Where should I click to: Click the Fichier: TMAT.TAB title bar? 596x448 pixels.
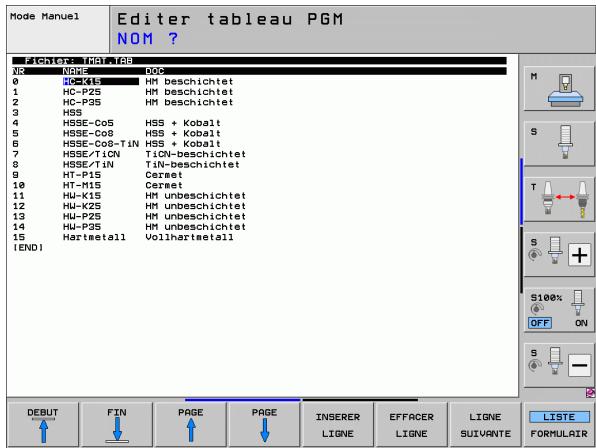click(259, 61)
